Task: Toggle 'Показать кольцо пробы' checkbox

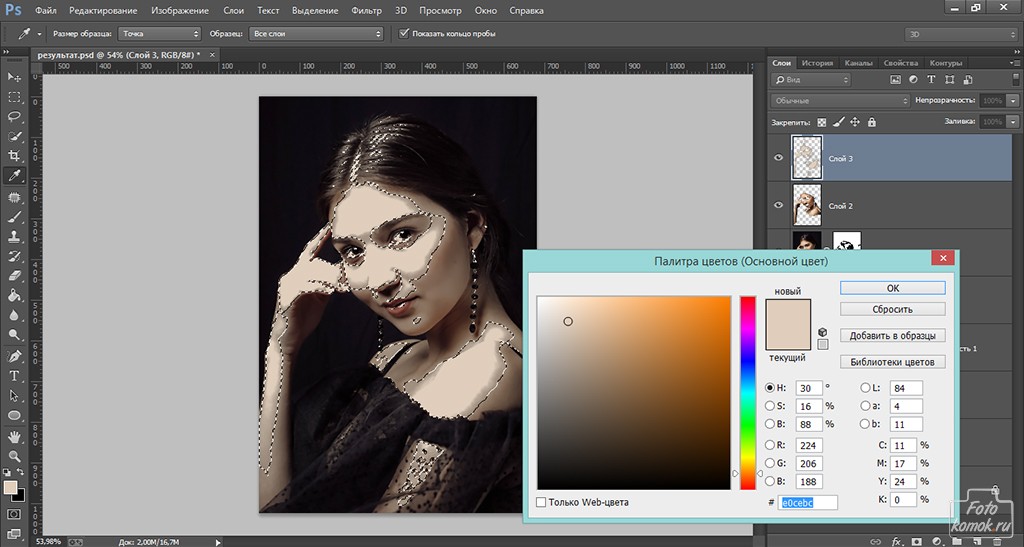Action: pyautogui.click(x=404, y=33)
